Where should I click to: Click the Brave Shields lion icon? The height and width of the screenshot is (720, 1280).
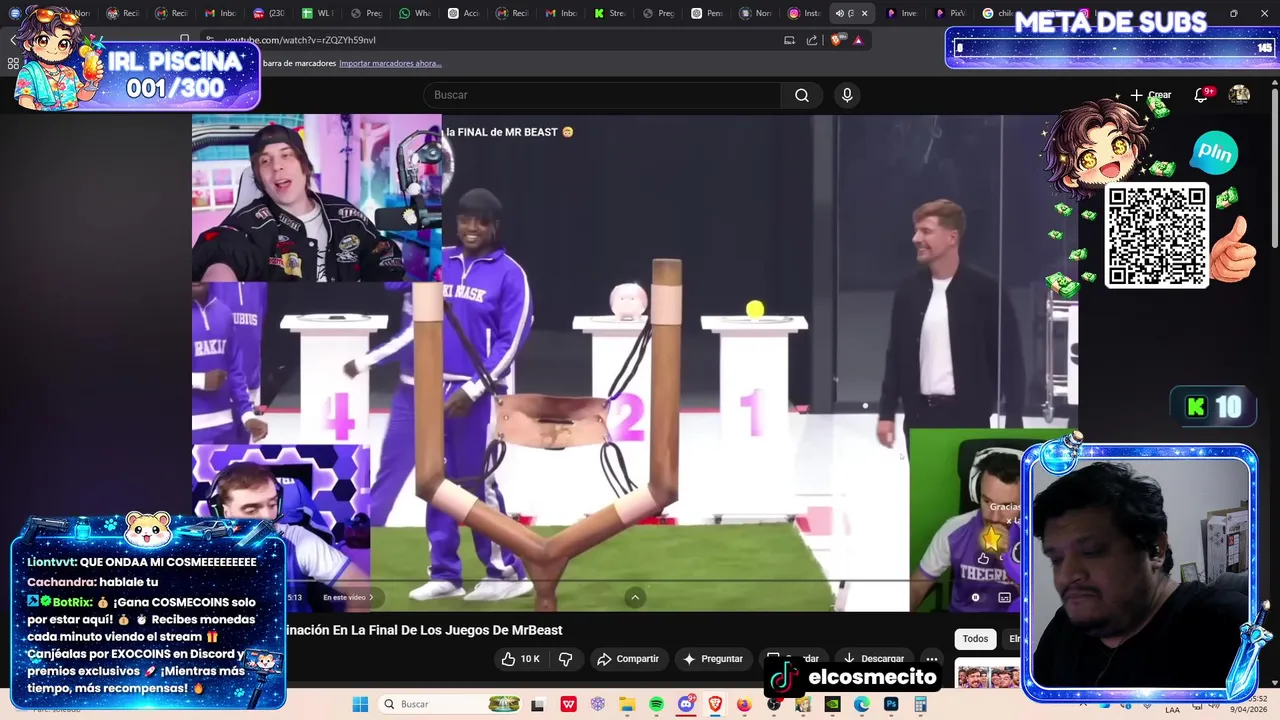point(837,40)
